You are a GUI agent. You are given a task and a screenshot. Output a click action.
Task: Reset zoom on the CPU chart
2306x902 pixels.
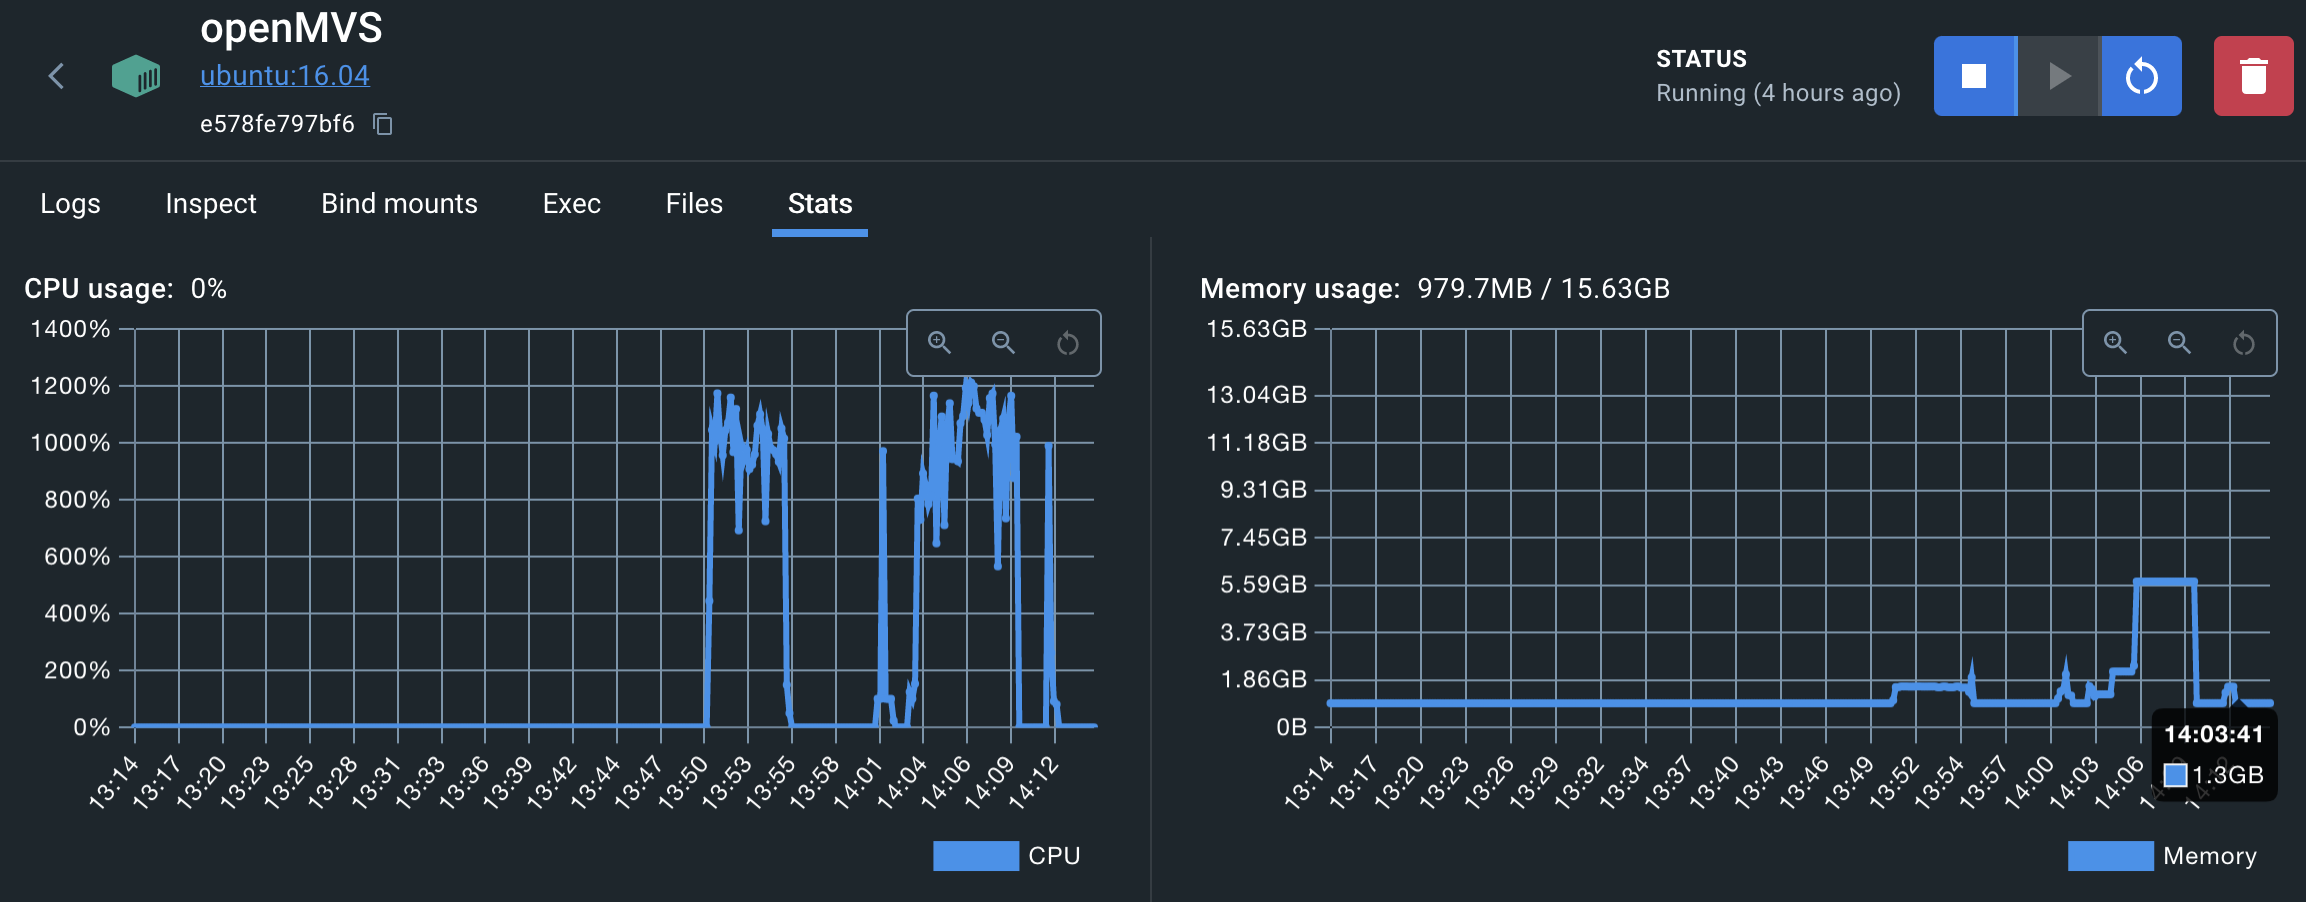point(1068,343)
